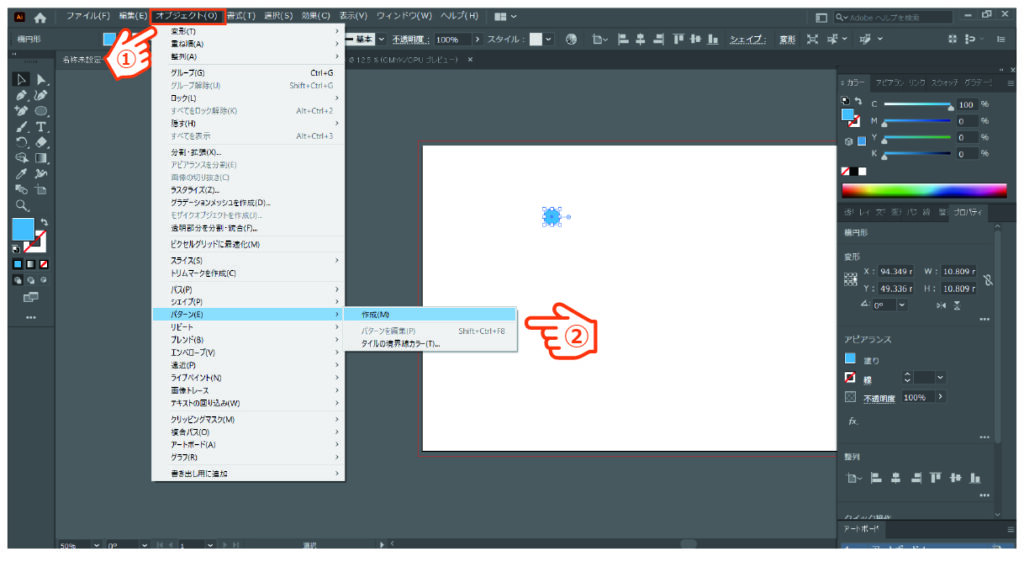Viewport: 1024px width, 583px height.
Task: Toggle constrain width and height proportions link
Action: [988, 280]
